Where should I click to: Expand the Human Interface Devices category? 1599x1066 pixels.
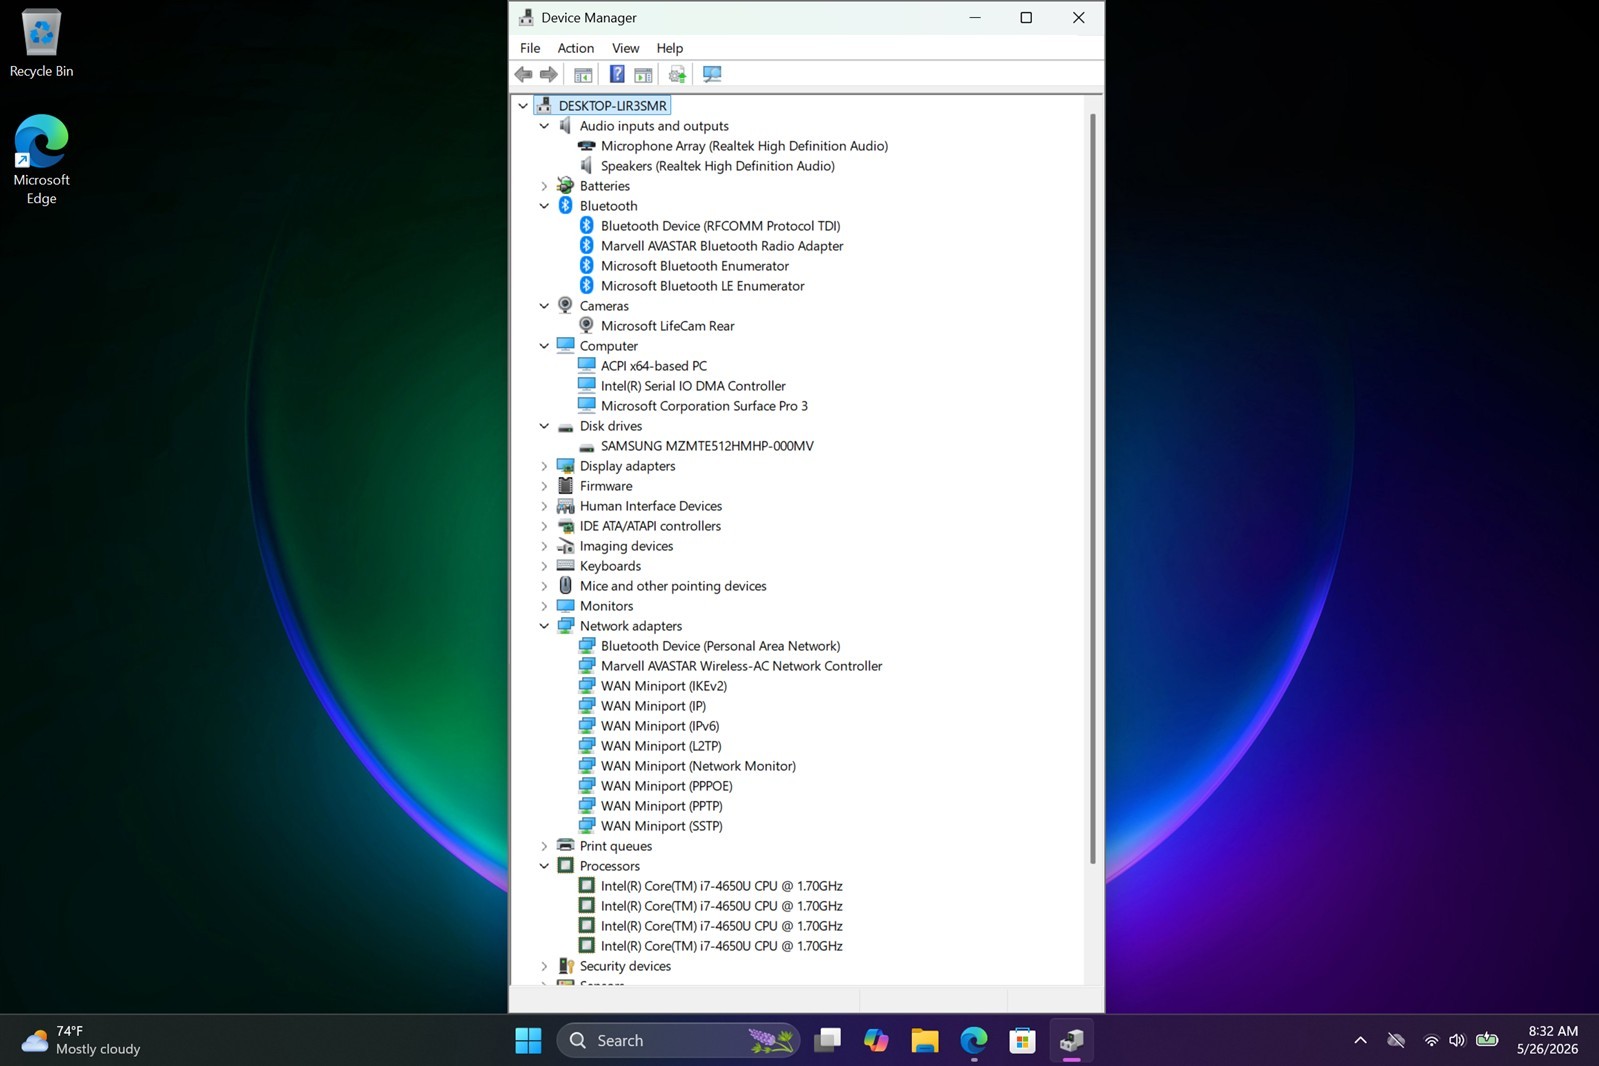(544, 506)
